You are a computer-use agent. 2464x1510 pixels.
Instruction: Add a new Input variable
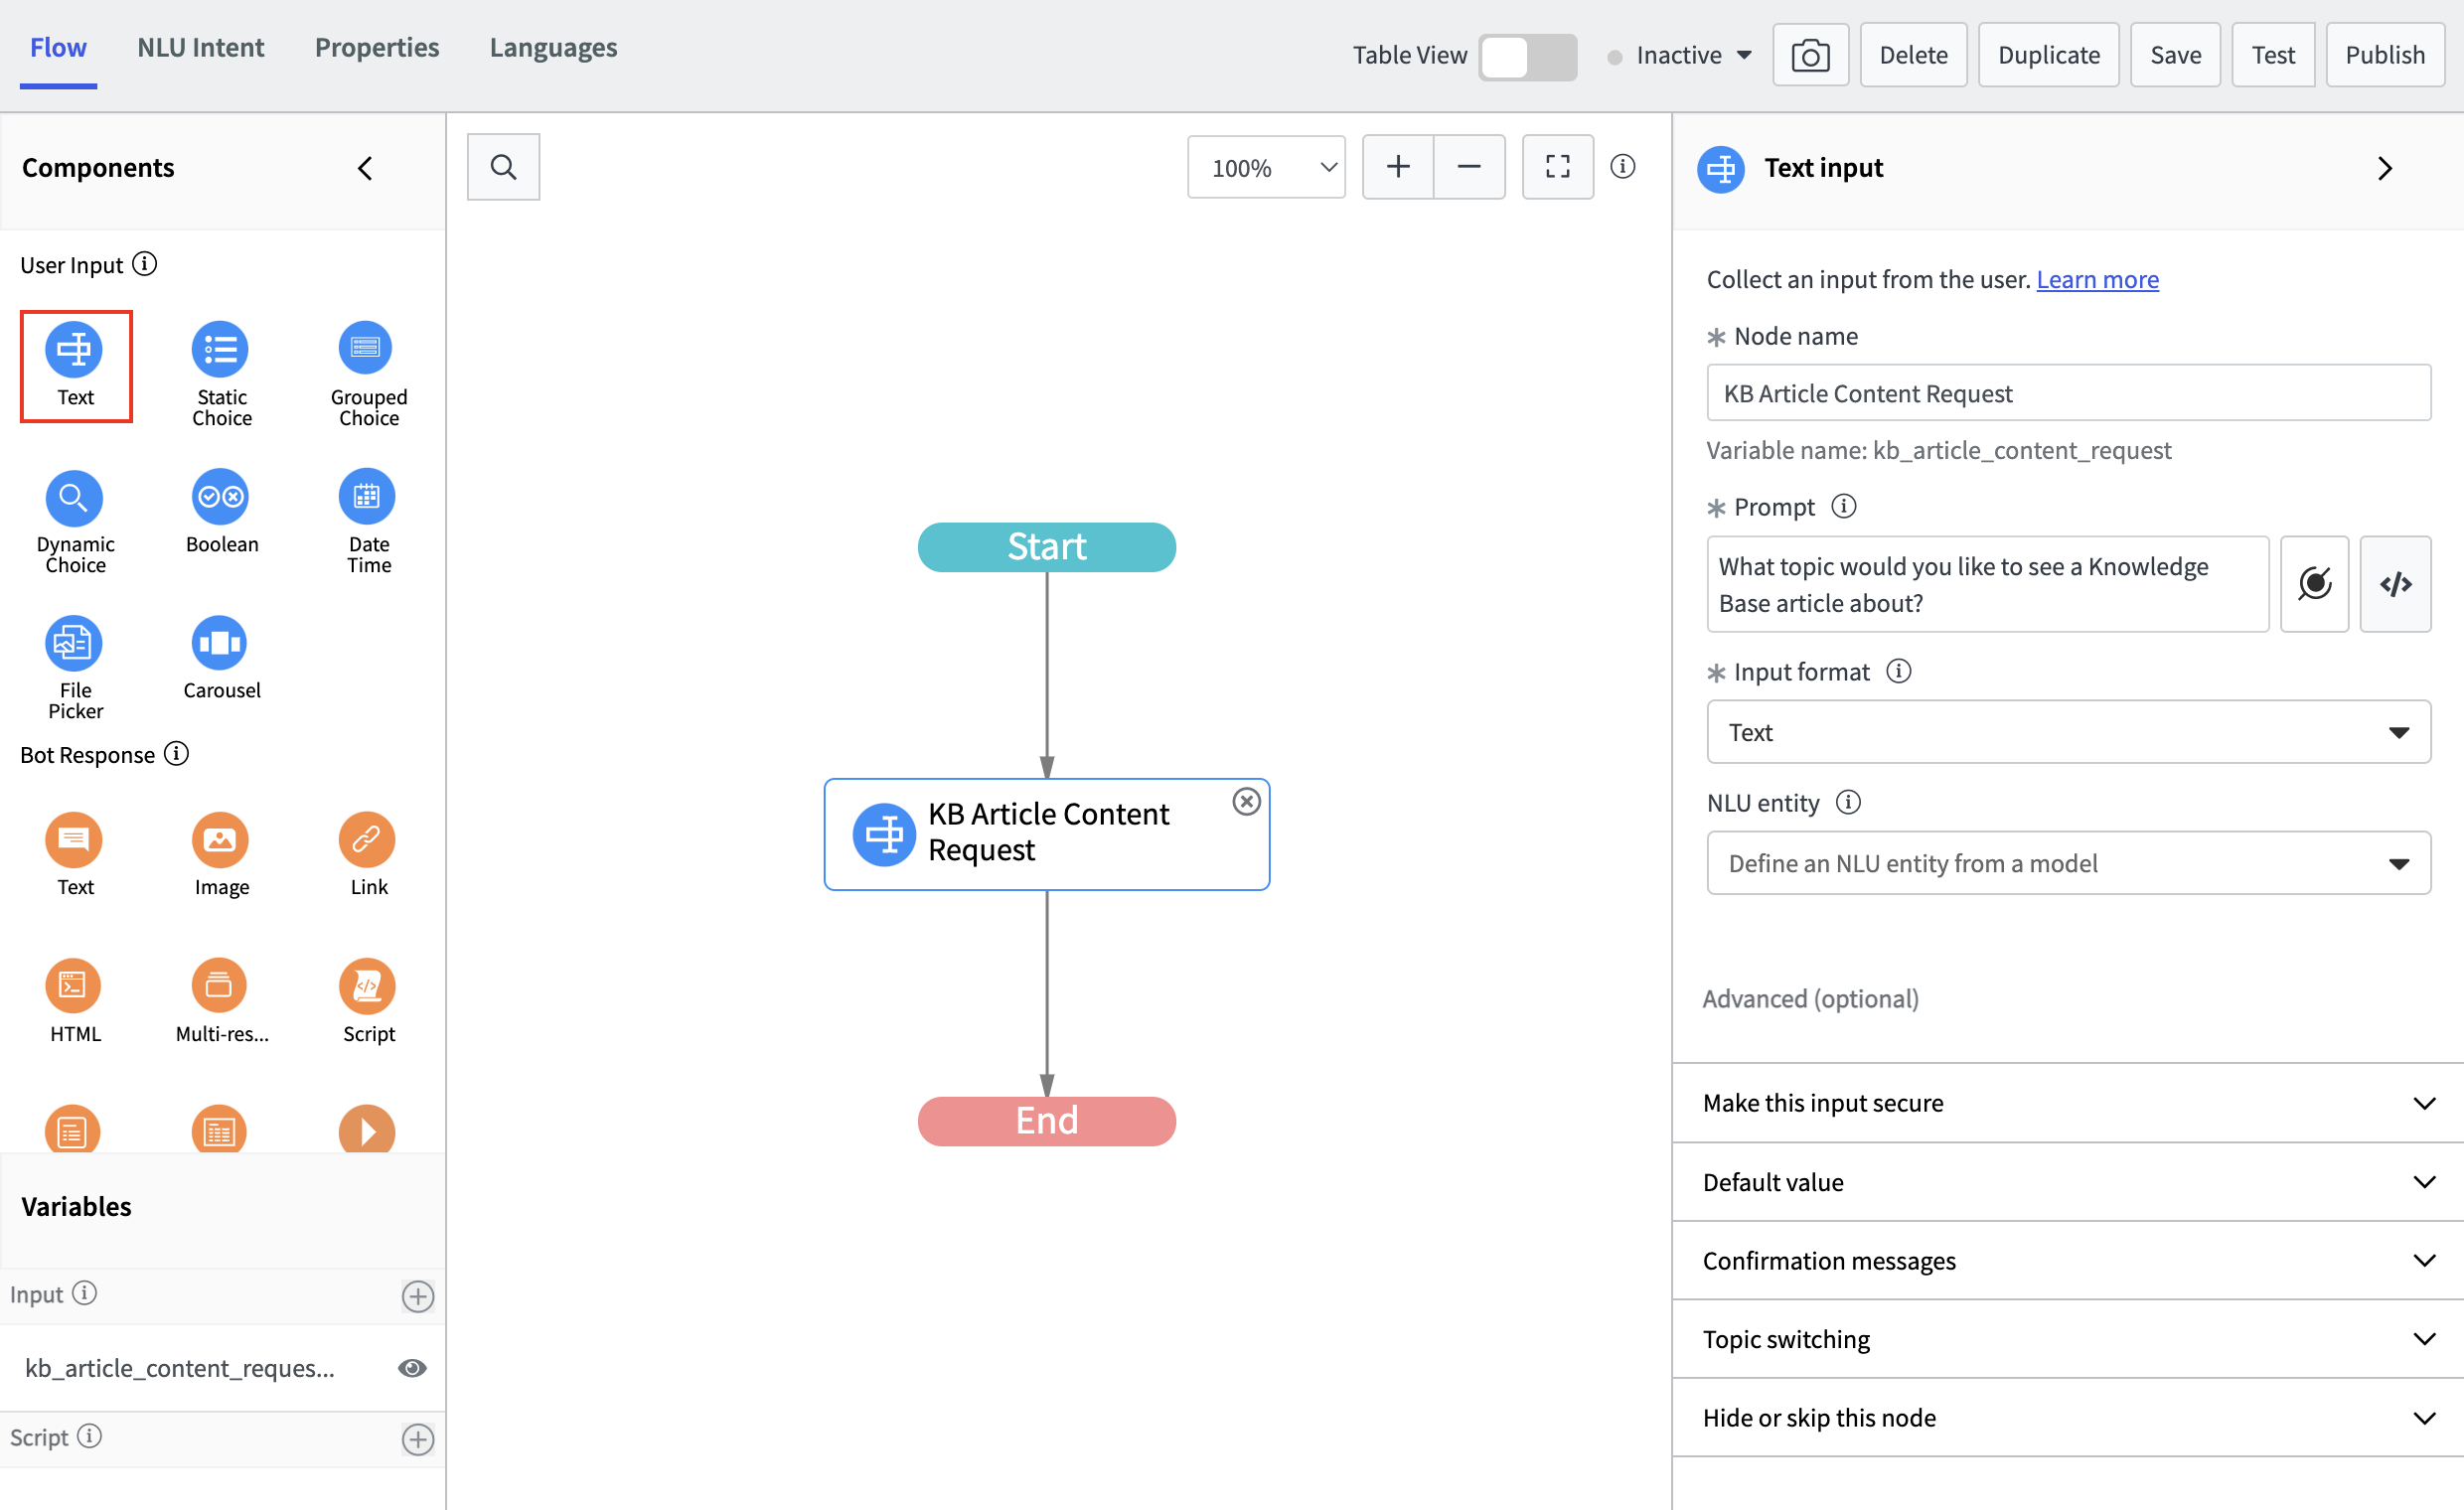417,1296
